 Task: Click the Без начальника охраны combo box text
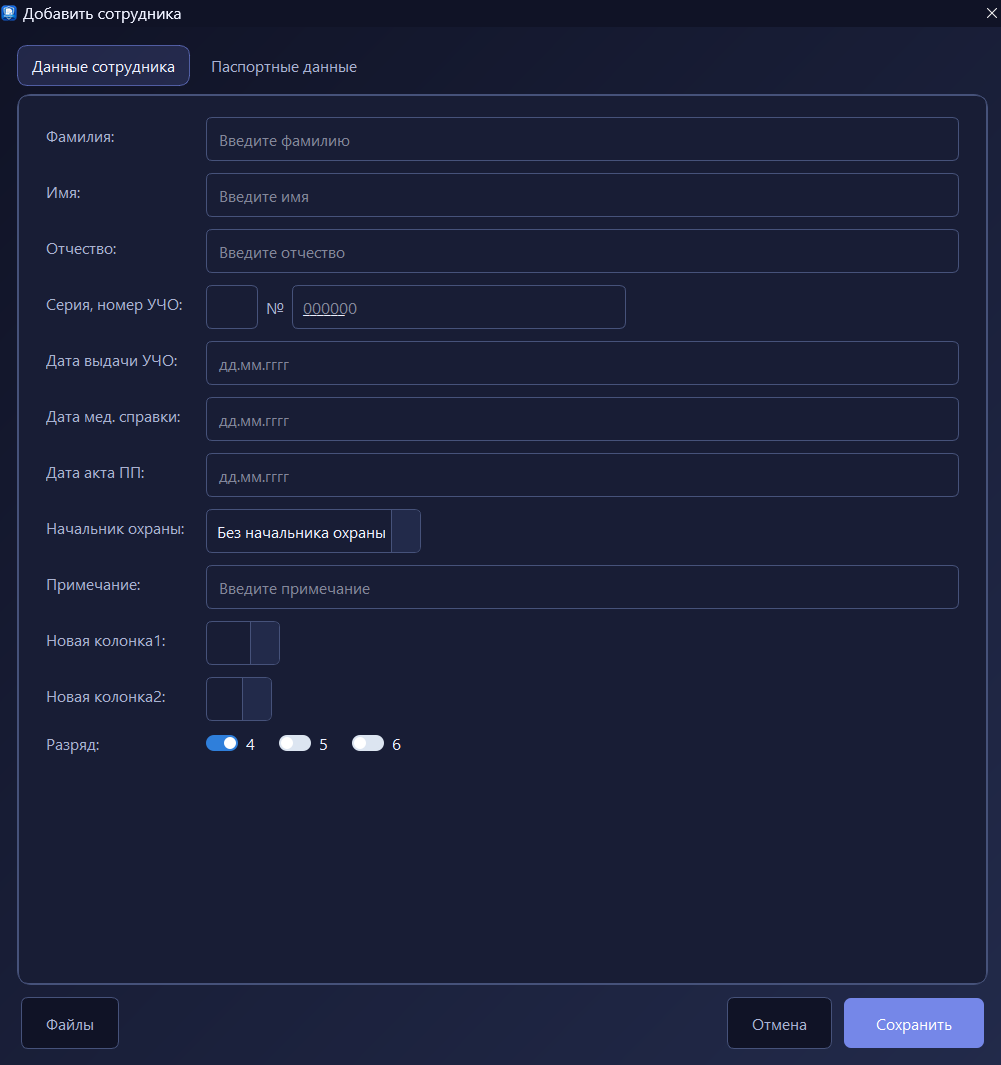301,532
